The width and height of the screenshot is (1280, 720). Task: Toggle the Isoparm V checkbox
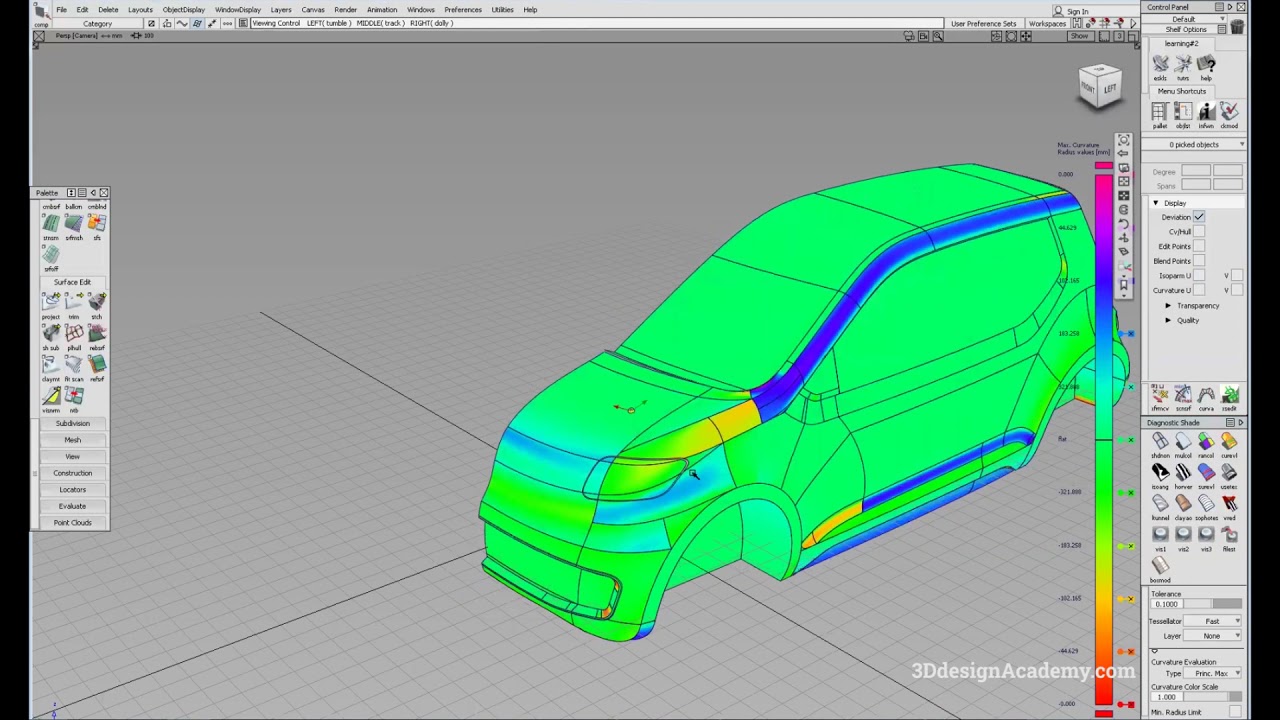pyautogui.click(x=1237, y=275)
